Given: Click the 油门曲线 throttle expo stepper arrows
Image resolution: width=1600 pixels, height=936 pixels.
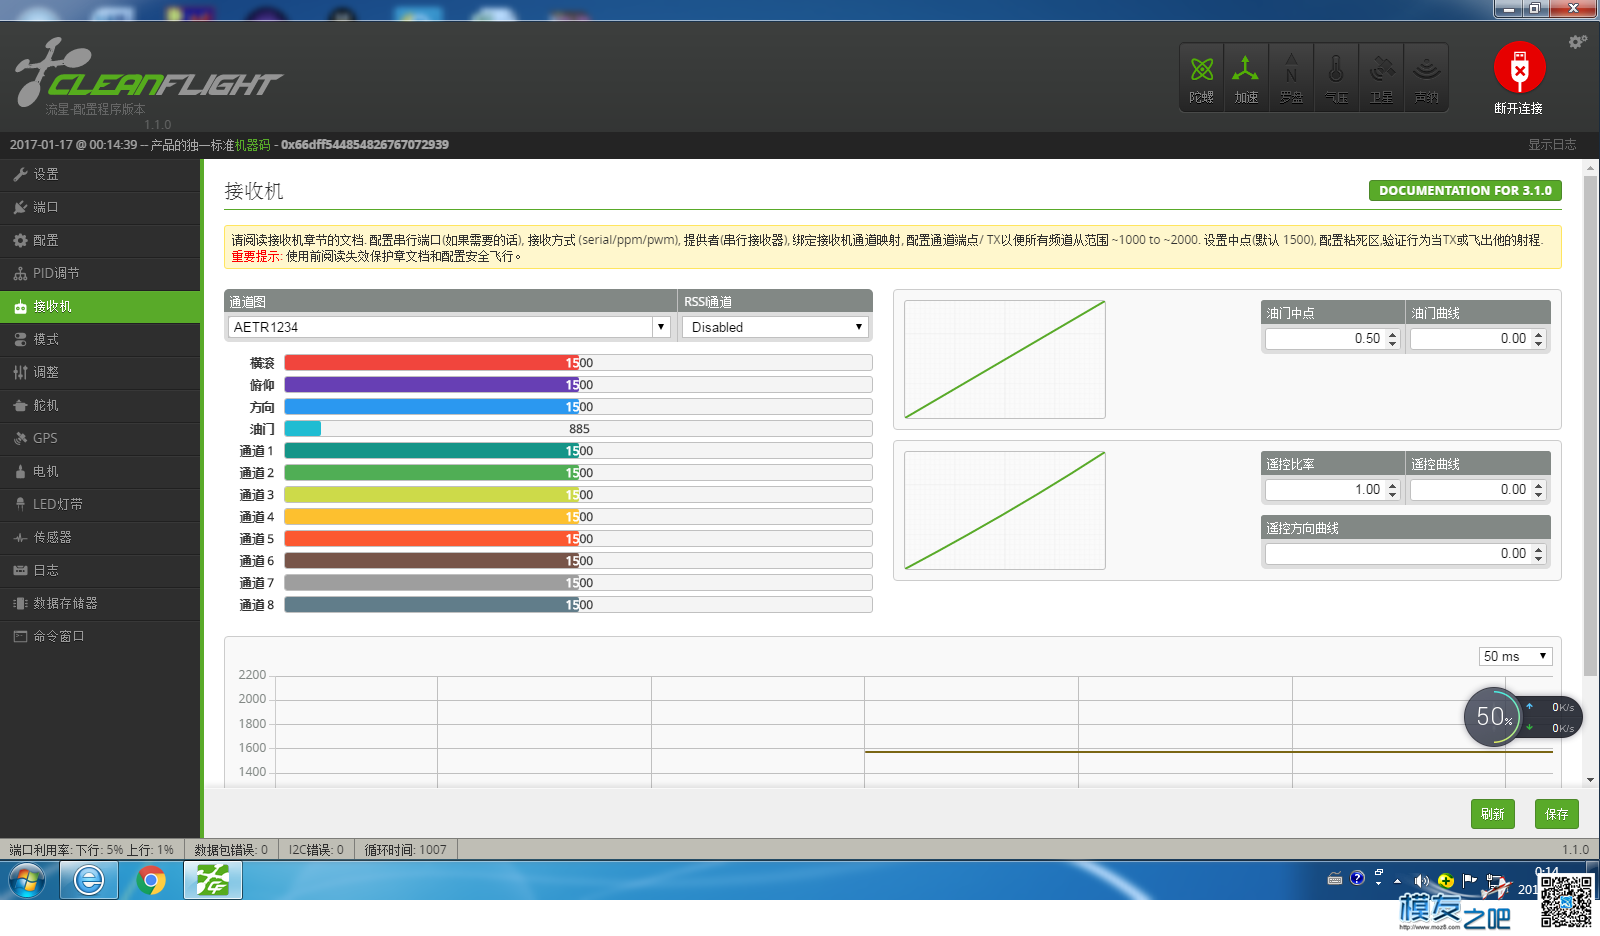Looking at the screenshot, I should [1539, 339].
